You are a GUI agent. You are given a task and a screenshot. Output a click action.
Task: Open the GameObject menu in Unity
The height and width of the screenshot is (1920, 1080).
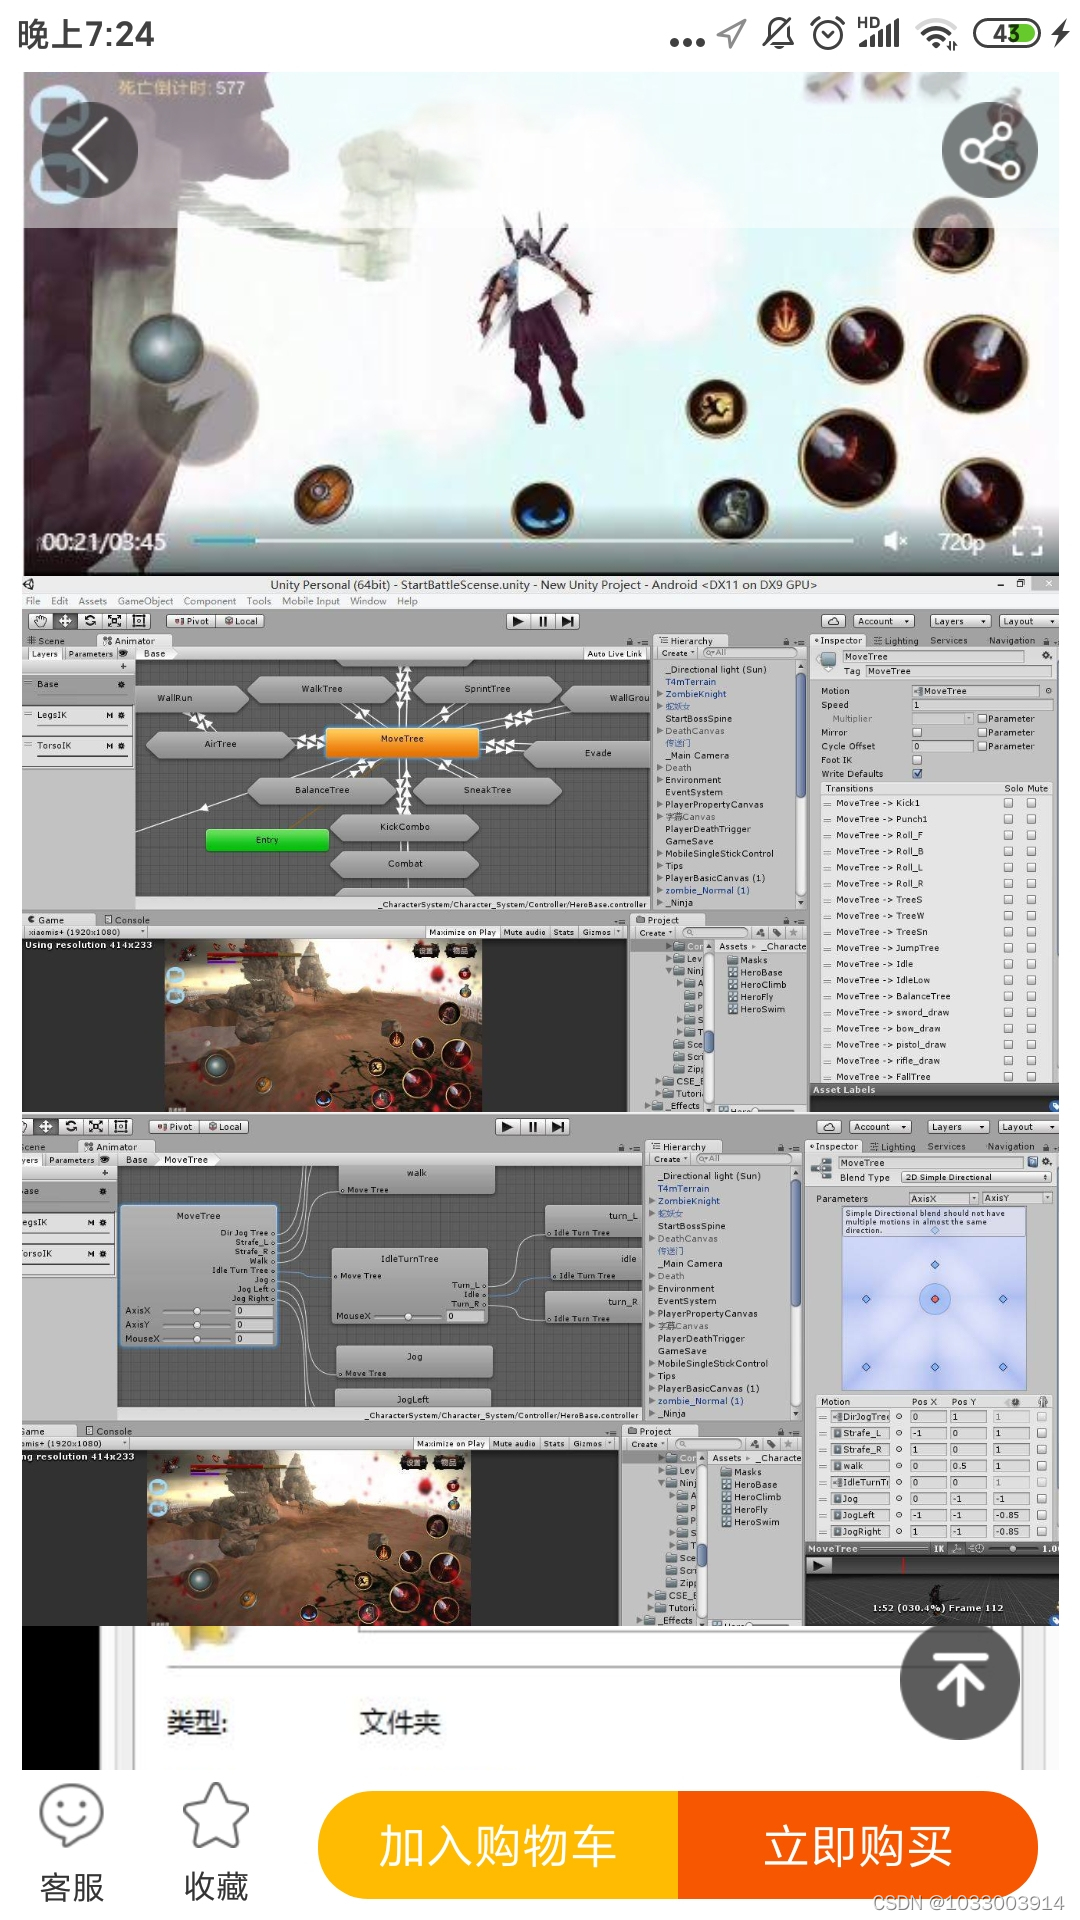tap(145, 601)
